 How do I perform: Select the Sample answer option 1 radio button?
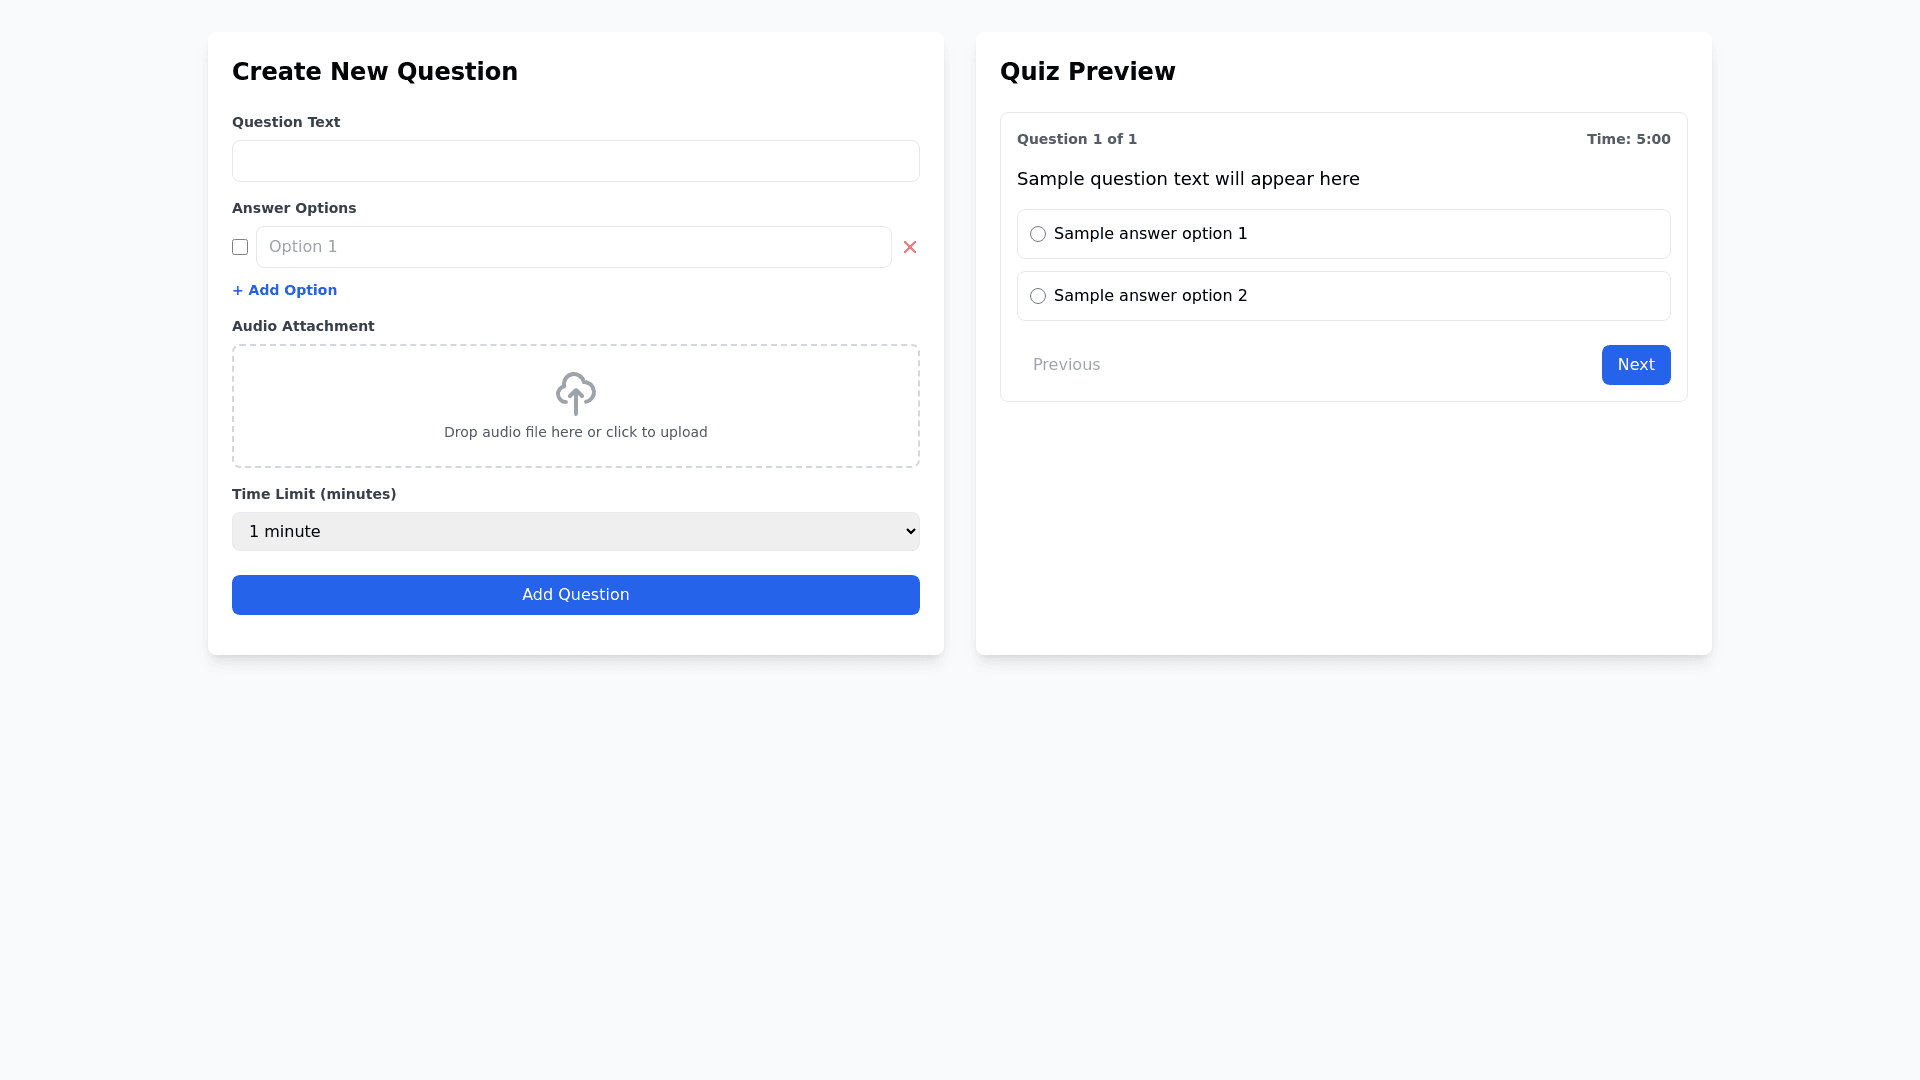pyautogui.click(x=1038, y=234)
